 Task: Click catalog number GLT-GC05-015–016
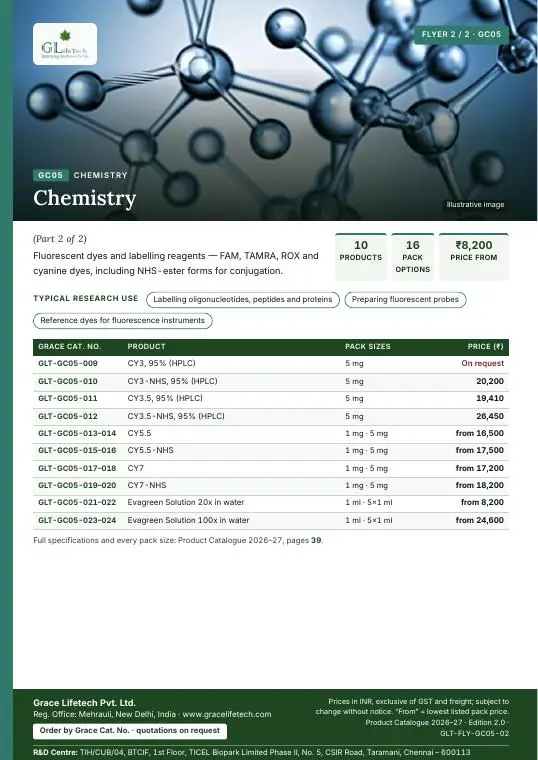pos(77,450)
